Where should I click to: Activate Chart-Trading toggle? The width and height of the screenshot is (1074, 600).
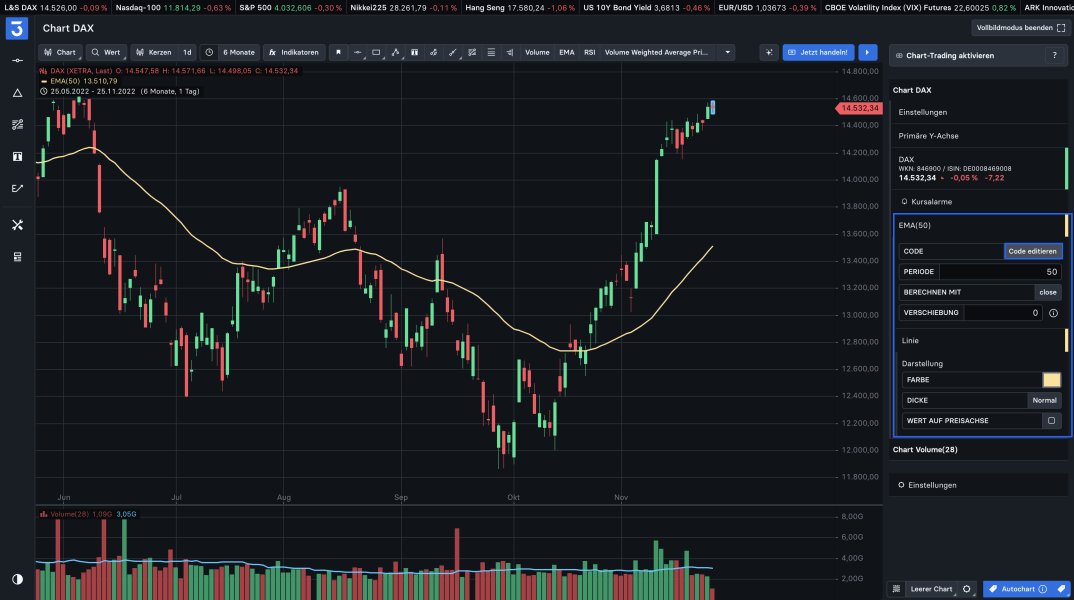coord(943,56)
